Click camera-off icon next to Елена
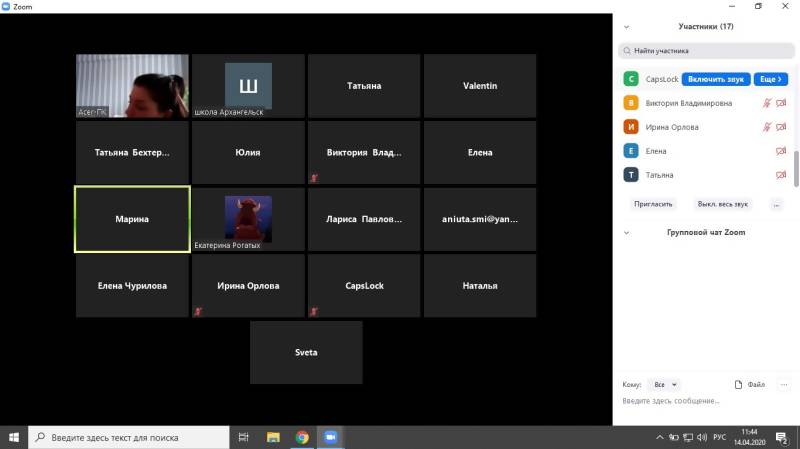The width and height of the screenshot is (800, 449). pos(781,151)
